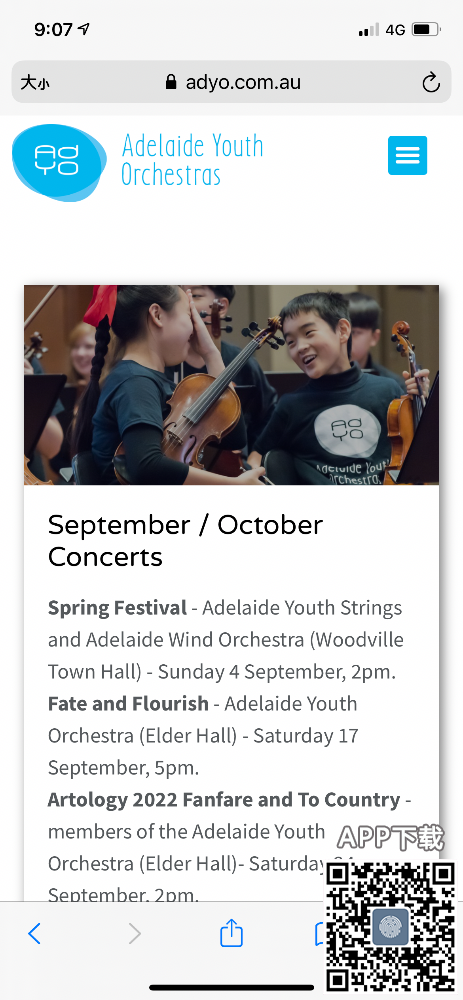Open the 大小 text size menu

(x=34, y=82)
